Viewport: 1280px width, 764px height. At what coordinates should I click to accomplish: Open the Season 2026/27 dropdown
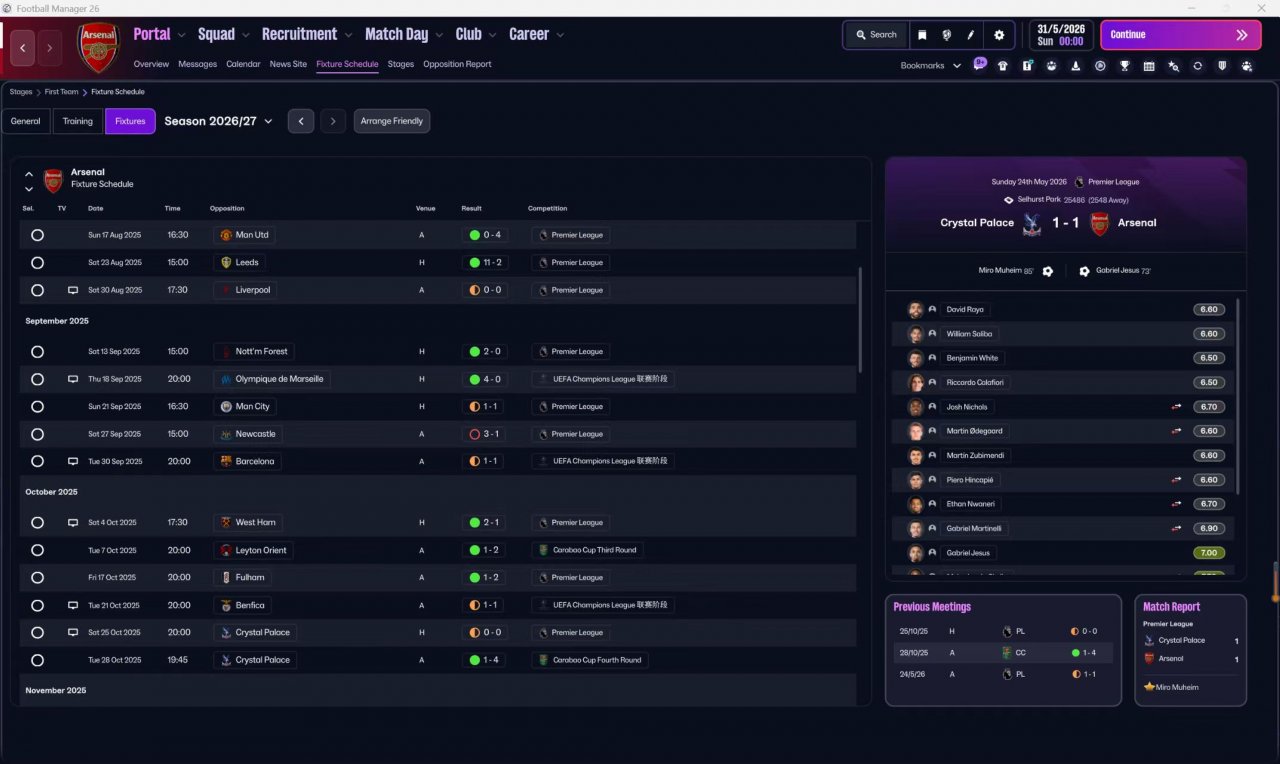(219, 121)
